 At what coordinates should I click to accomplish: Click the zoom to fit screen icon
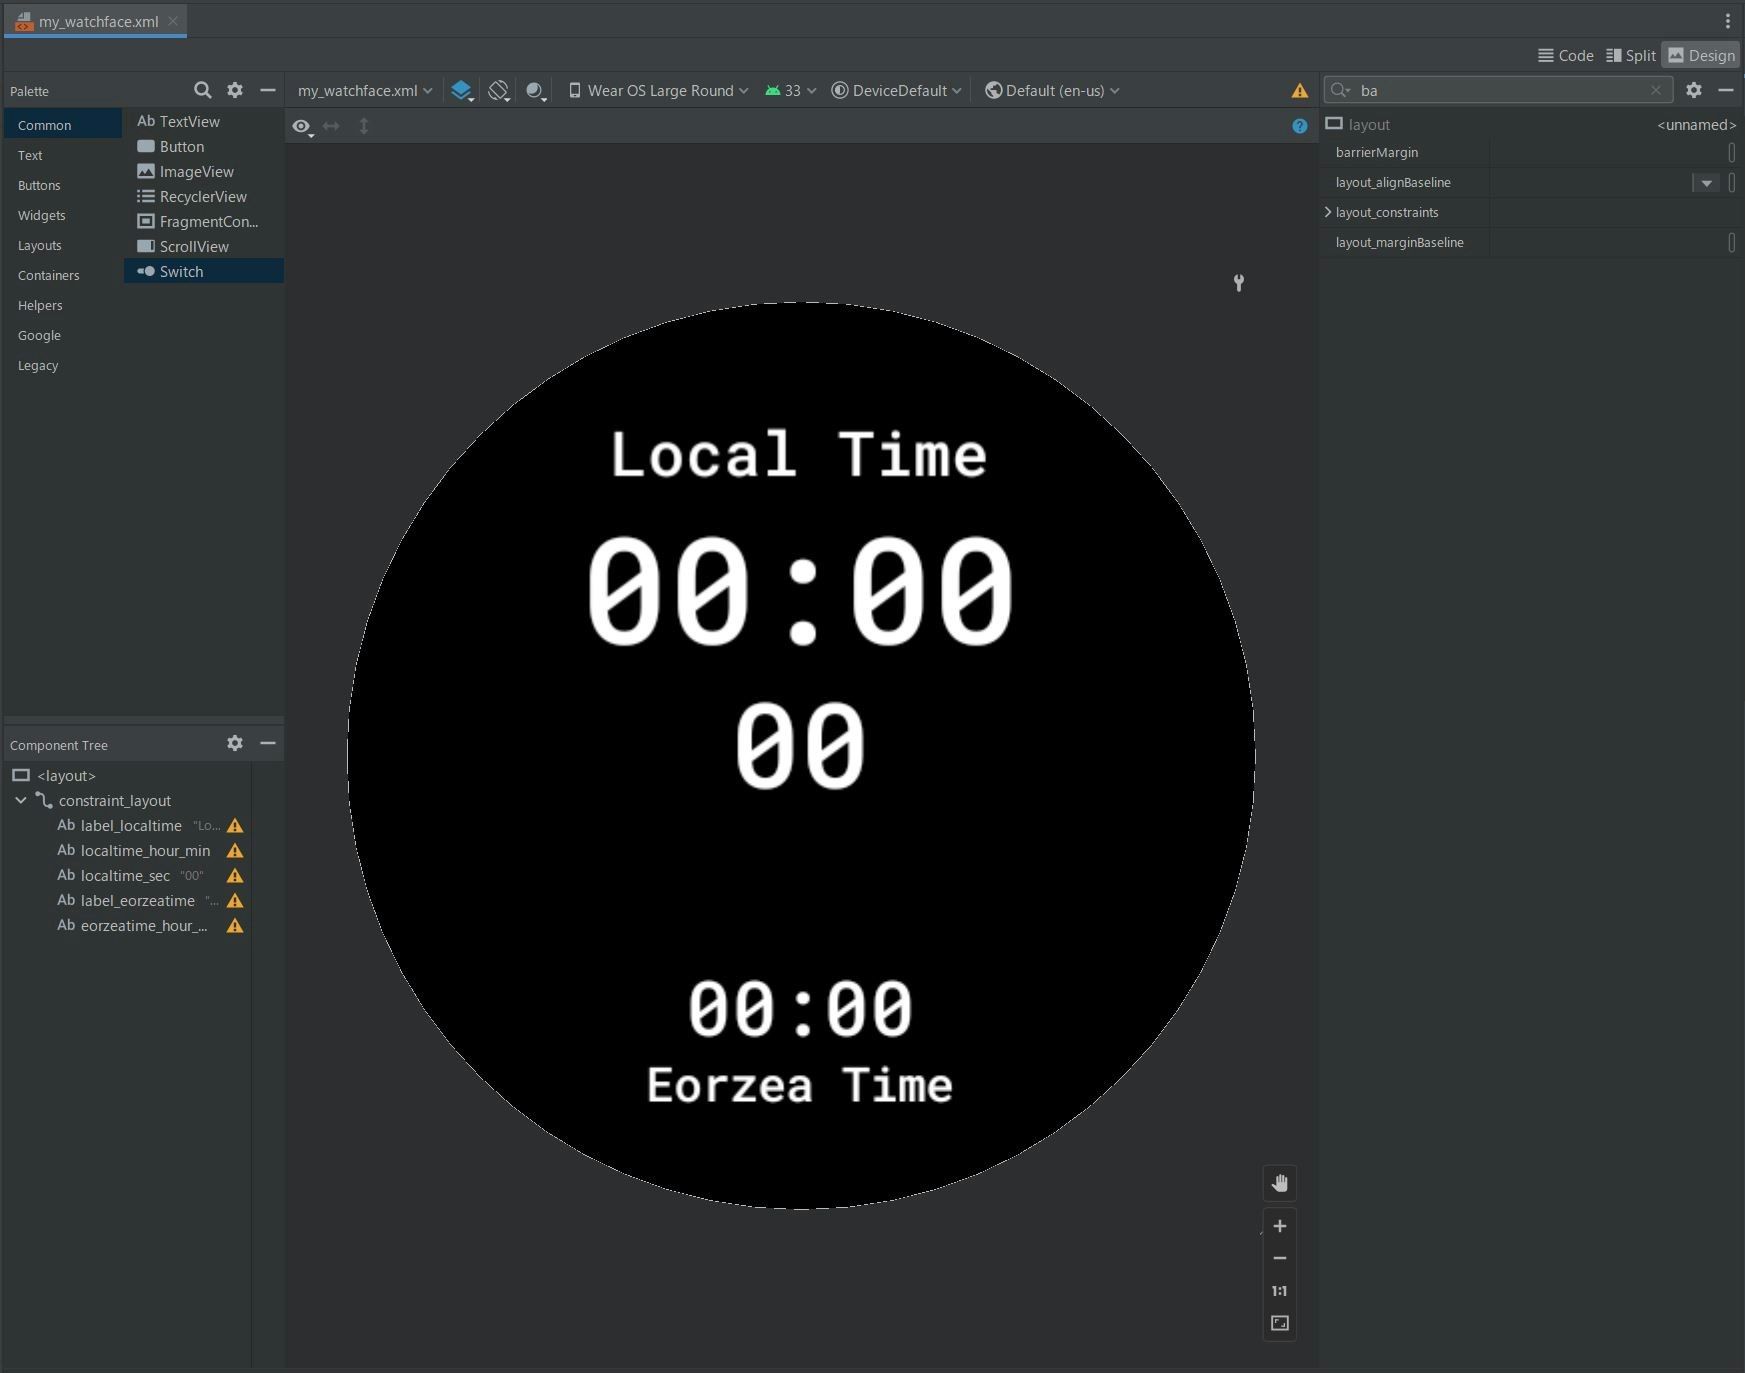tap(1279, 1323)
